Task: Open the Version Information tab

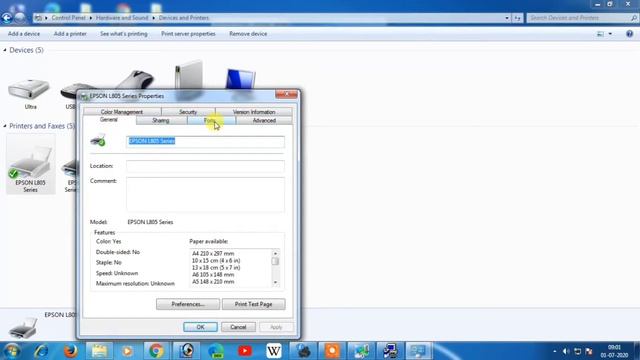Action: (x=253, y=111)
